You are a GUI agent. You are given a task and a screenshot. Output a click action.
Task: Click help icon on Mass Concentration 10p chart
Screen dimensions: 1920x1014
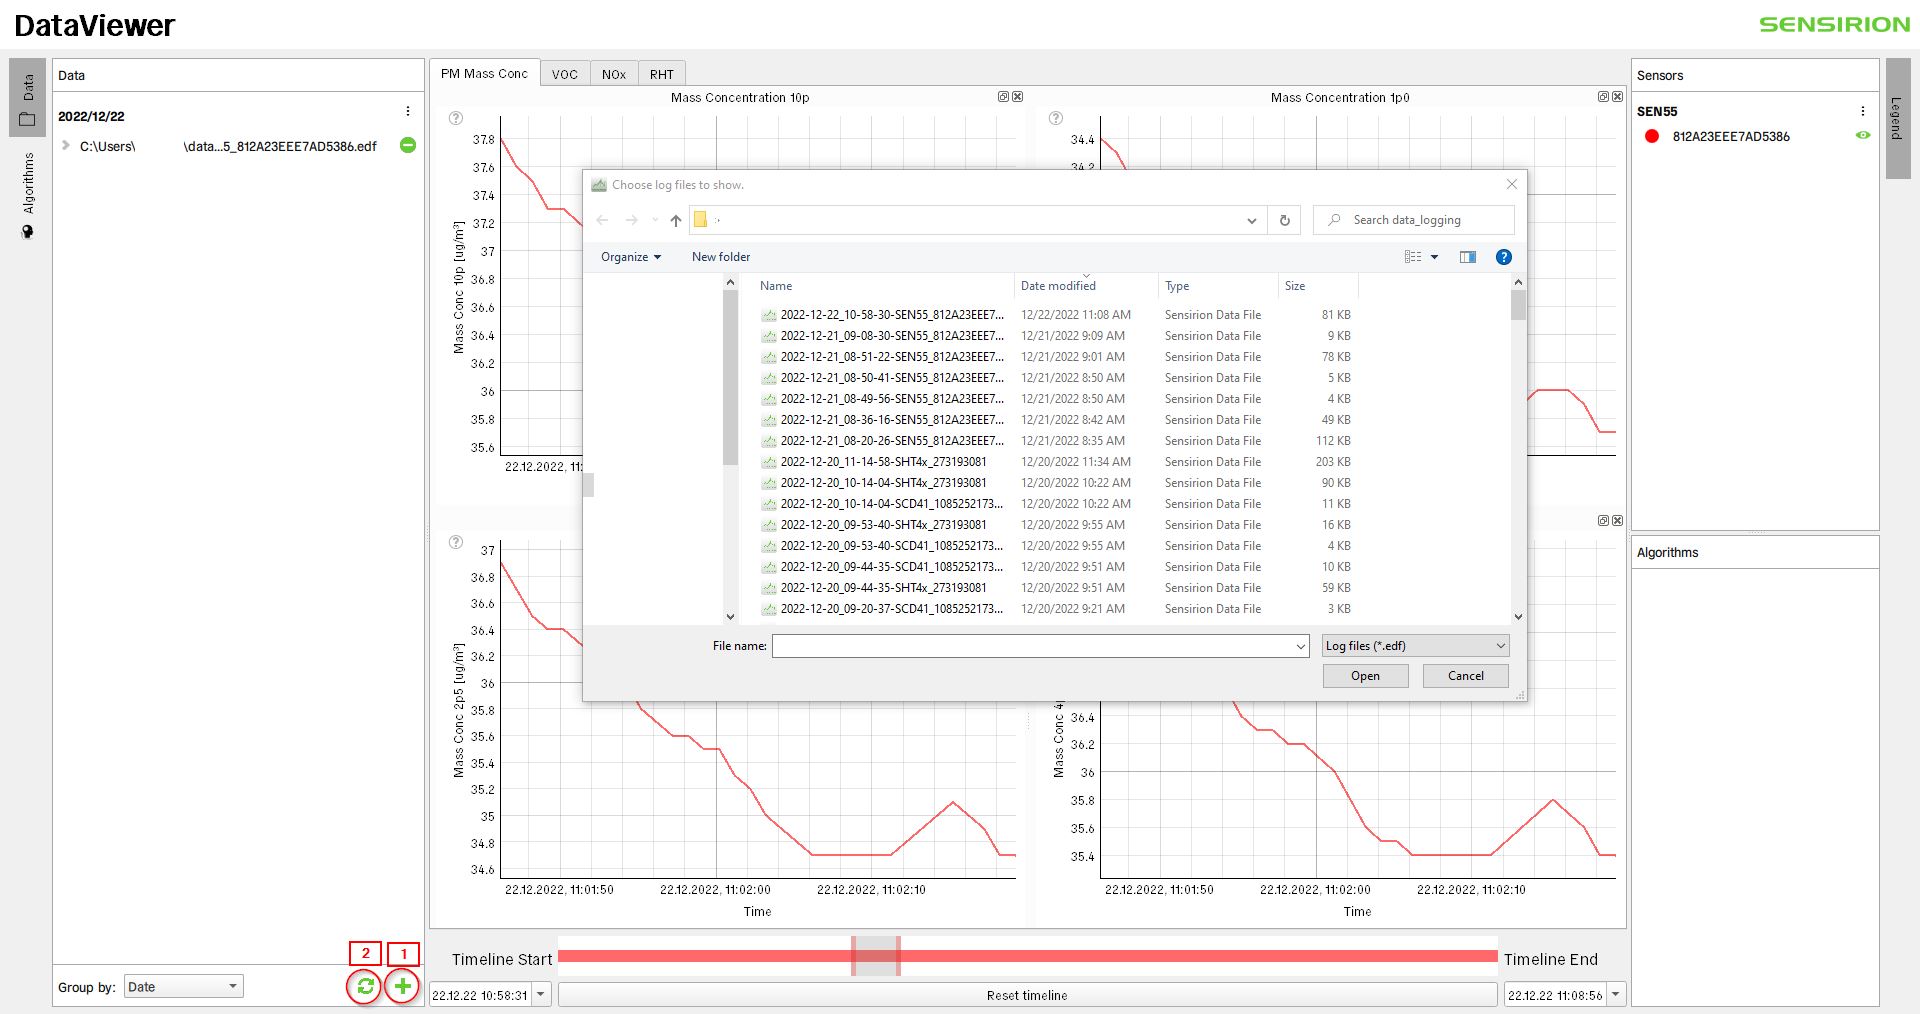point(456,118)
